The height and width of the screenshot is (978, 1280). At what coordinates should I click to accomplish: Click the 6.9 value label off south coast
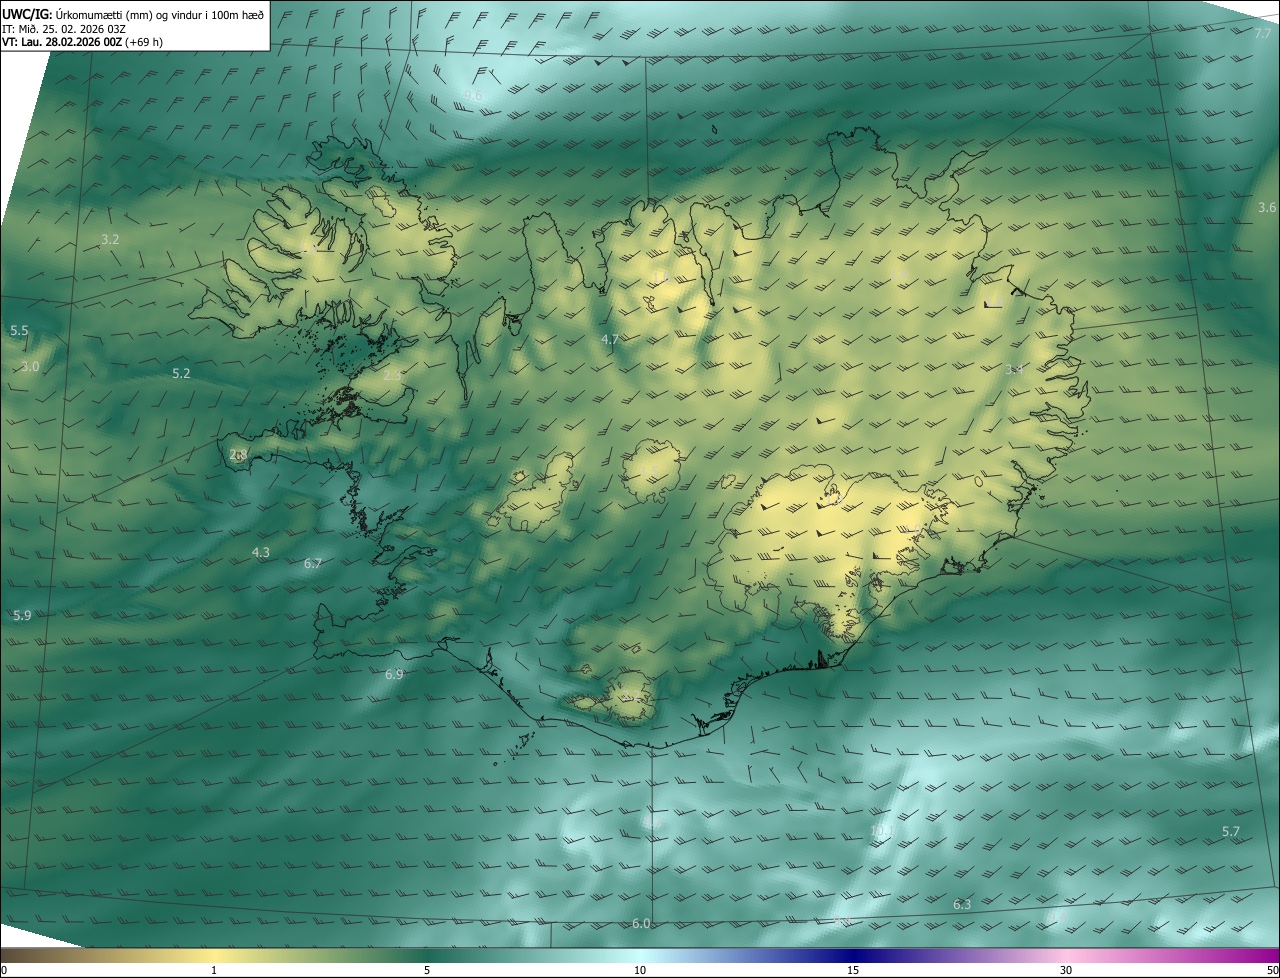[x=394, y=675]
